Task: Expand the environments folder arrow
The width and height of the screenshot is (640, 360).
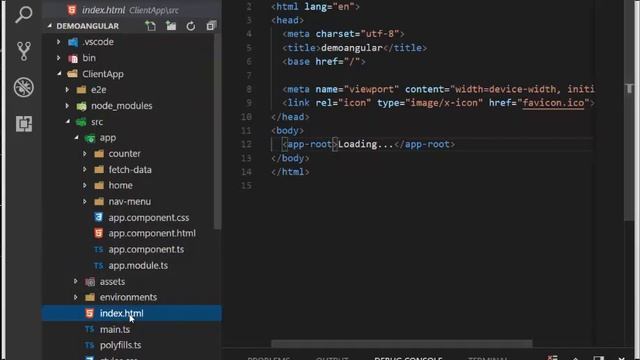Action: (76, 297)
